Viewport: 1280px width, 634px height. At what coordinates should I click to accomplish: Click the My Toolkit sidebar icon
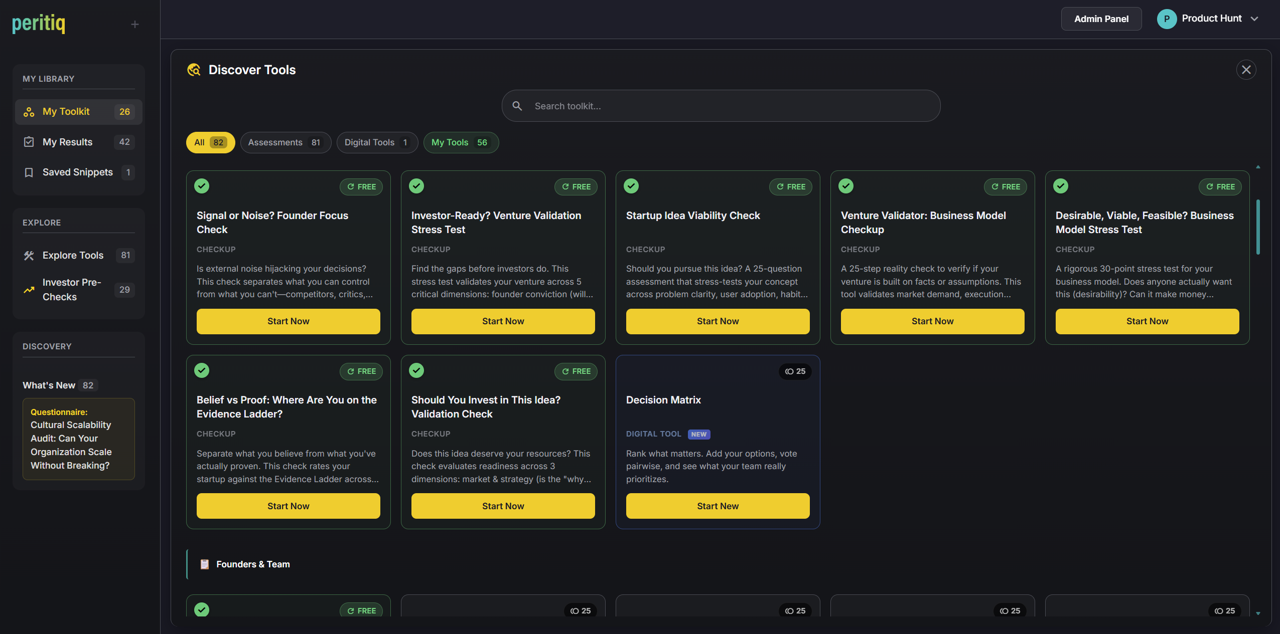point(29,112)
